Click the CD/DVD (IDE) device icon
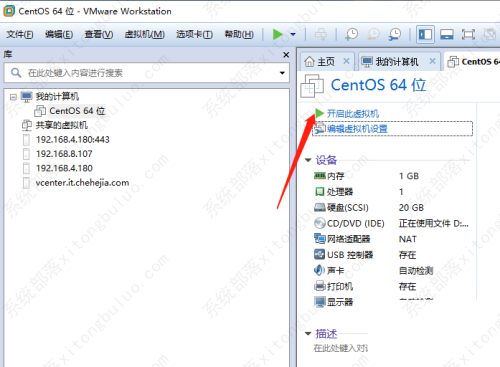500x367 pixels. (x=320, y=223)
